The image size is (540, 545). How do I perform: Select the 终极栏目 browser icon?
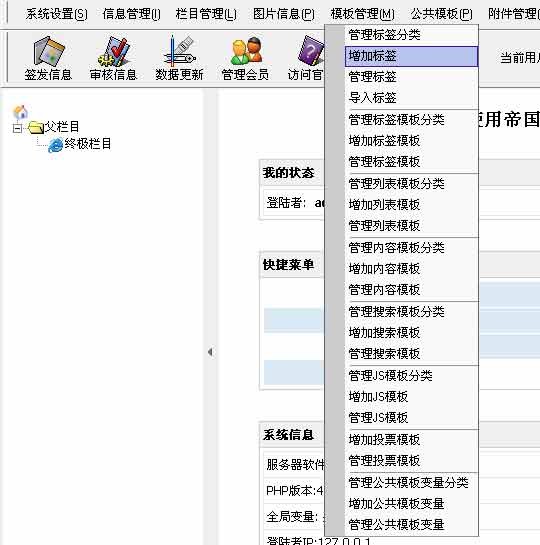(56, 145)
